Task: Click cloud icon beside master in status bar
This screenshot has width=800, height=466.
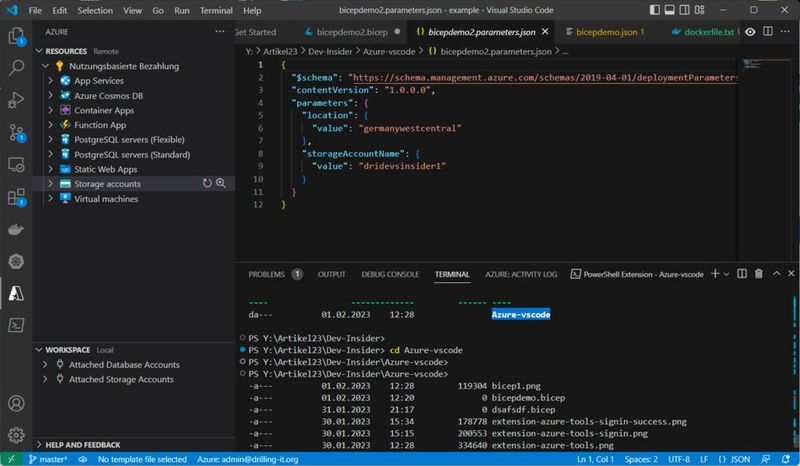Action: click(x=83, y=459)
